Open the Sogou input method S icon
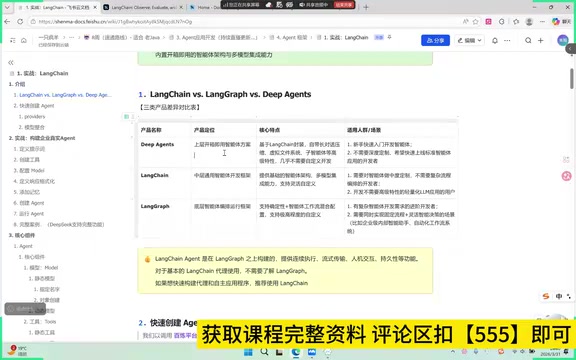 pyautogui.click(x=546, y=296)
